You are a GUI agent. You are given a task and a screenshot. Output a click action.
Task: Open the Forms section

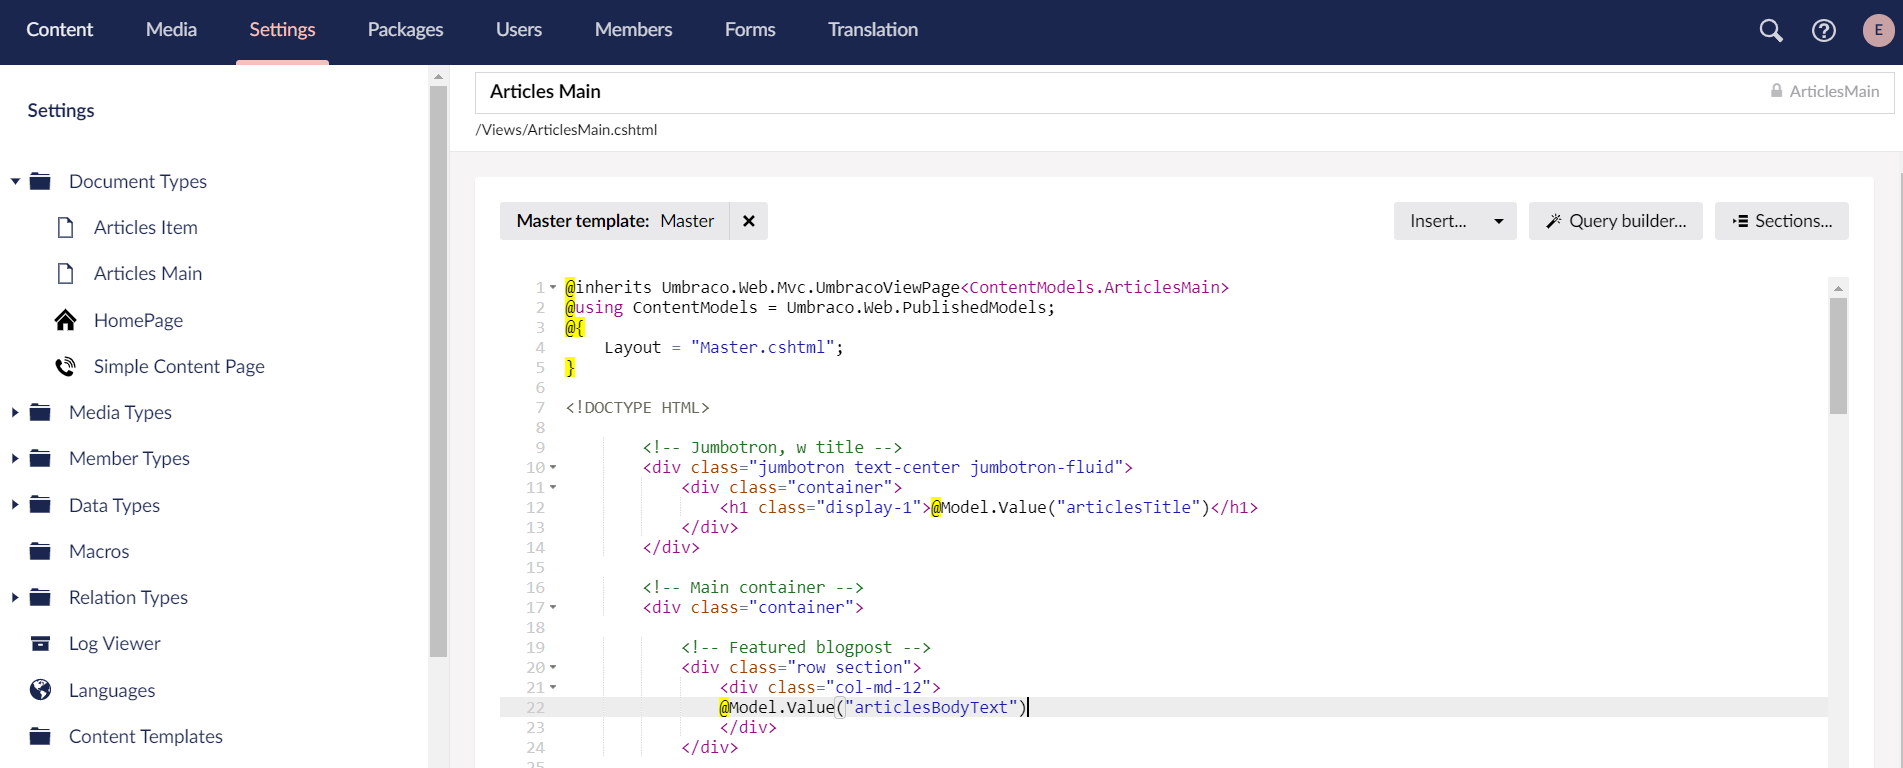coord(750,30)
